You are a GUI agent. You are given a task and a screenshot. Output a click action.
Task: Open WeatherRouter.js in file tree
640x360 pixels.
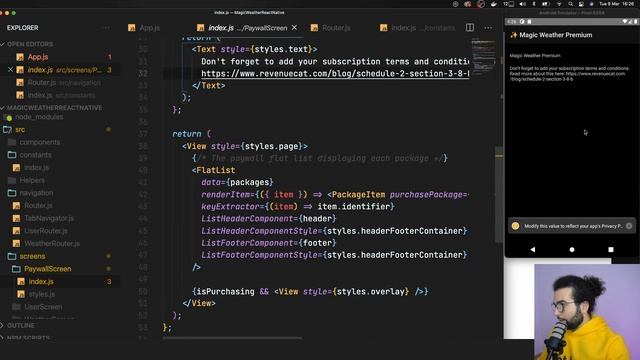47,243
